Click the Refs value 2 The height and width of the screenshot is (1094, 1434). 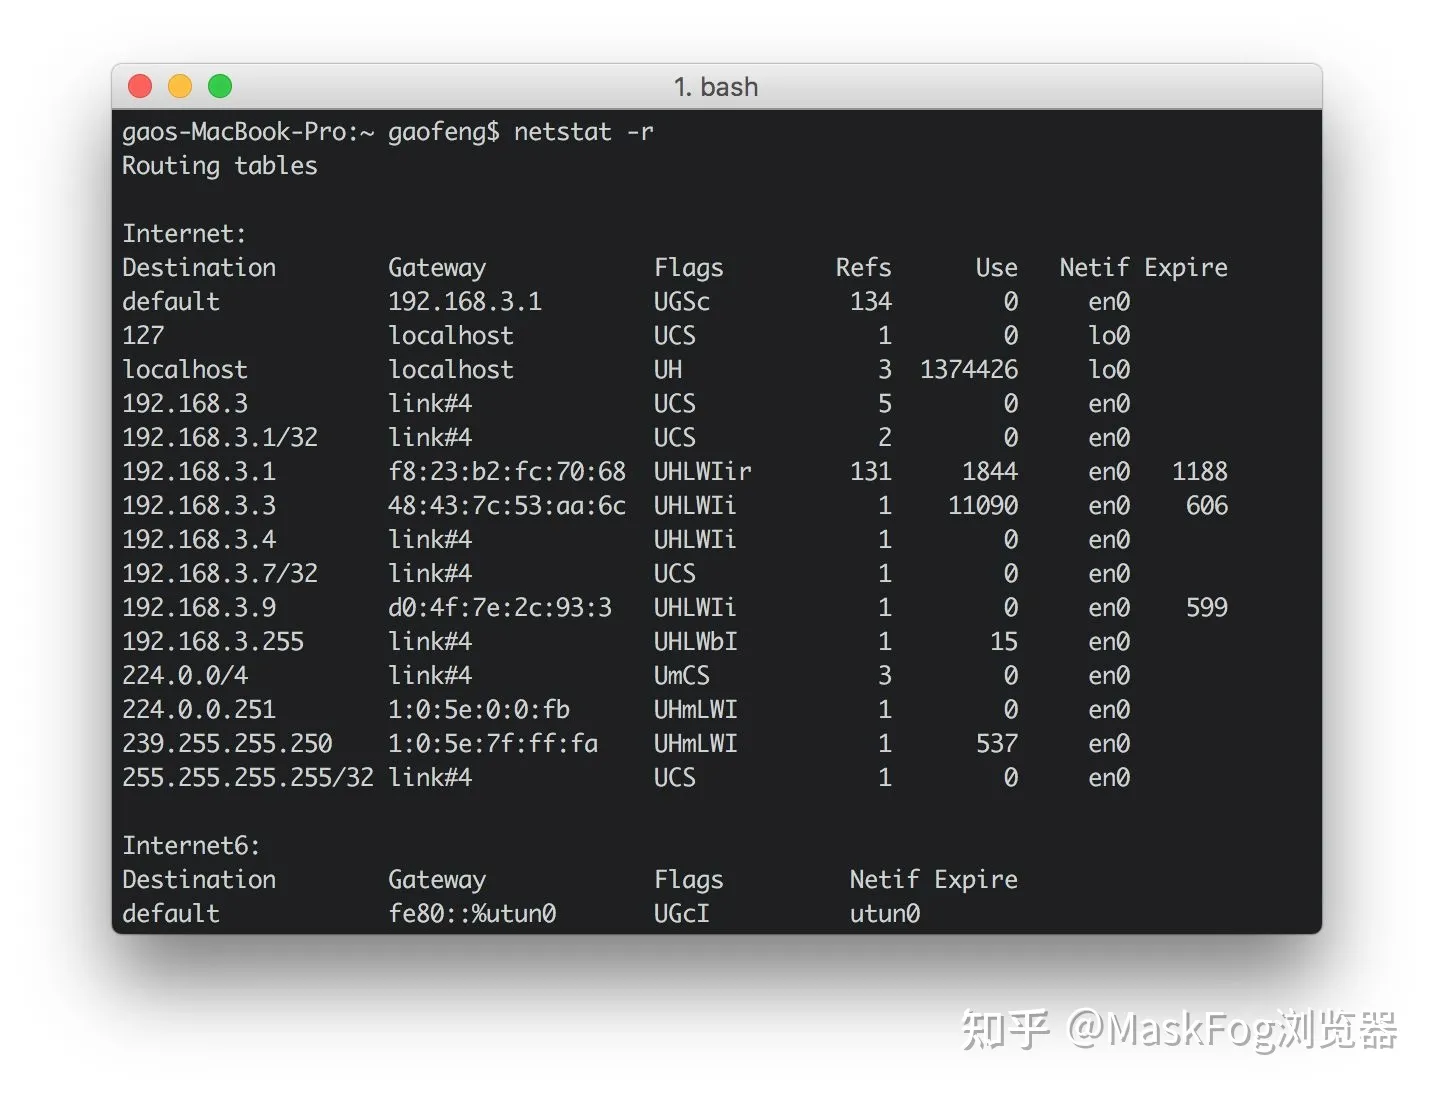[884, 438]
